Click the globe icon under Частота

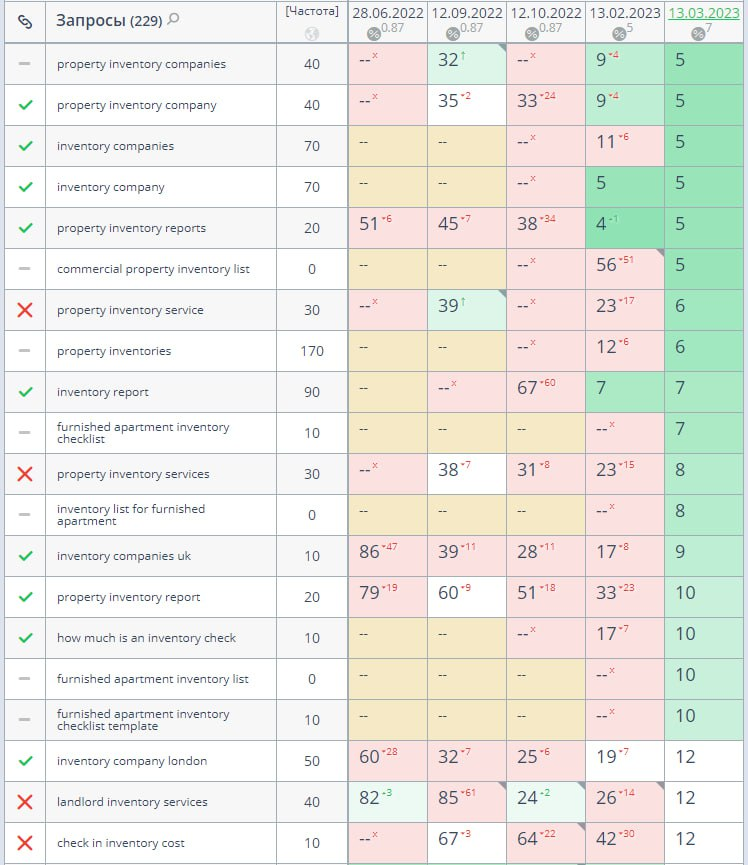click(312, 32)
